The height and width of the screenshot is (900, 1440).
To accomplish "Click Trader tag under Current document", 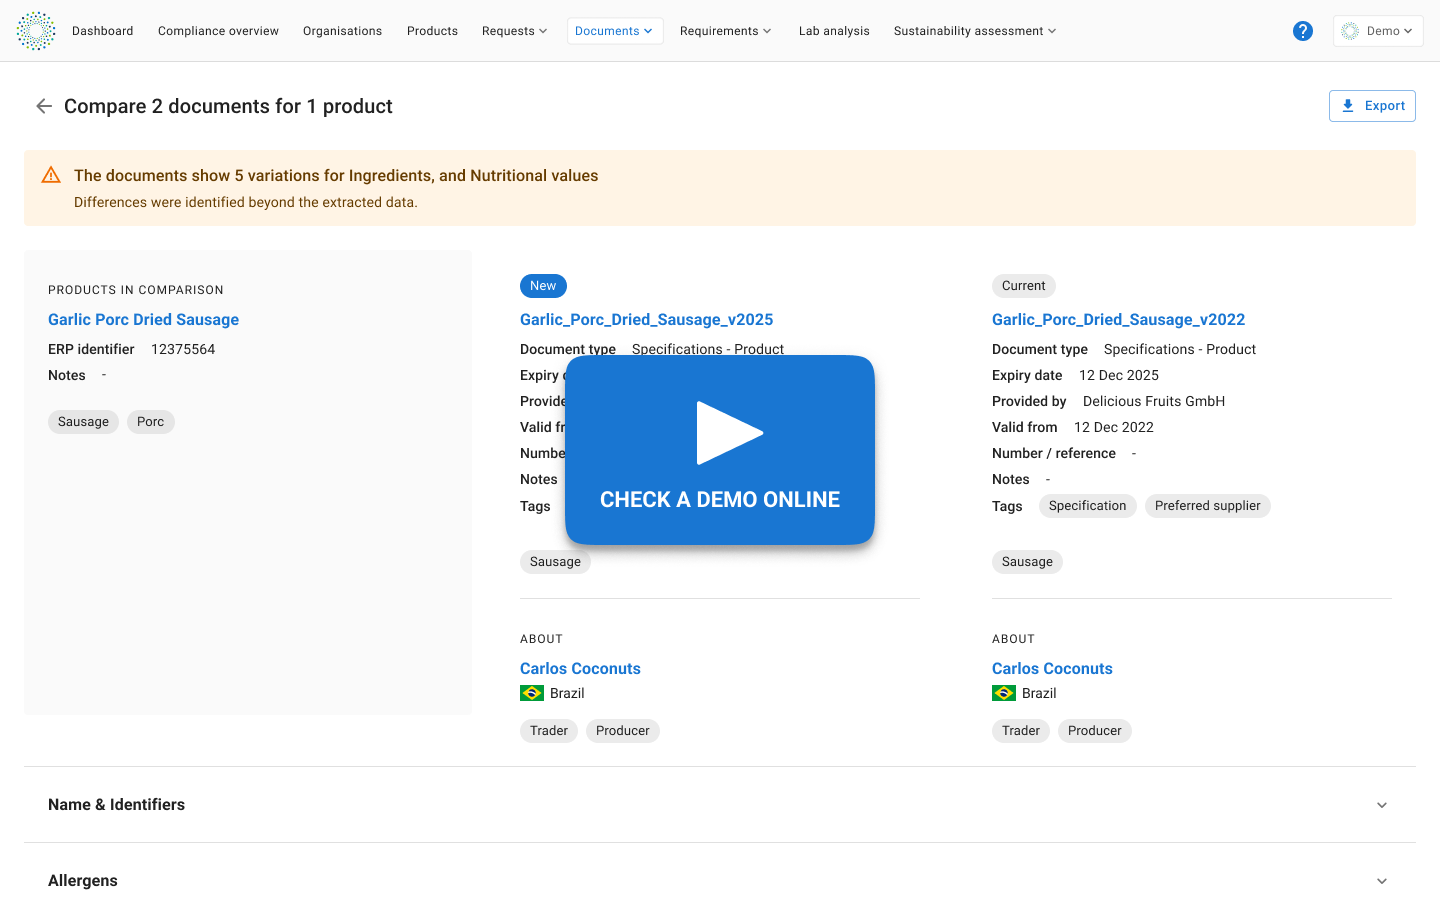I will (1021, 731).
